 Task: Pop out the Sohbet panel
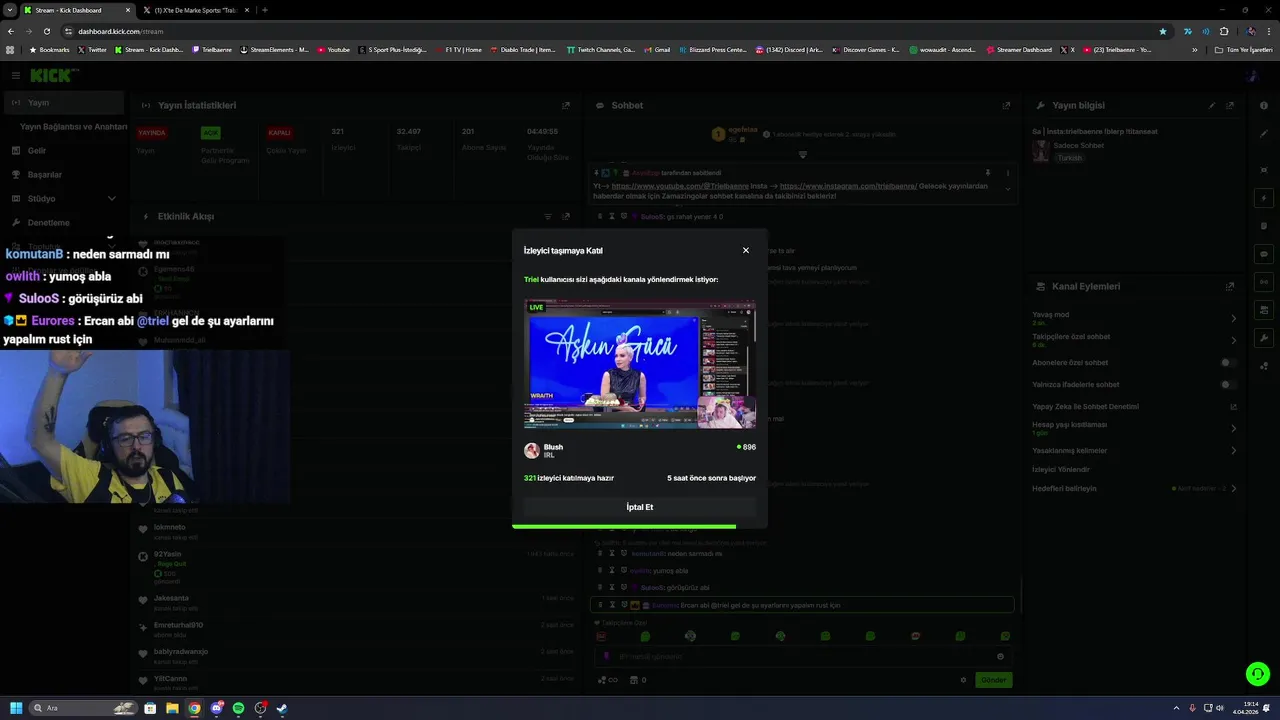tap(1006, 105)
